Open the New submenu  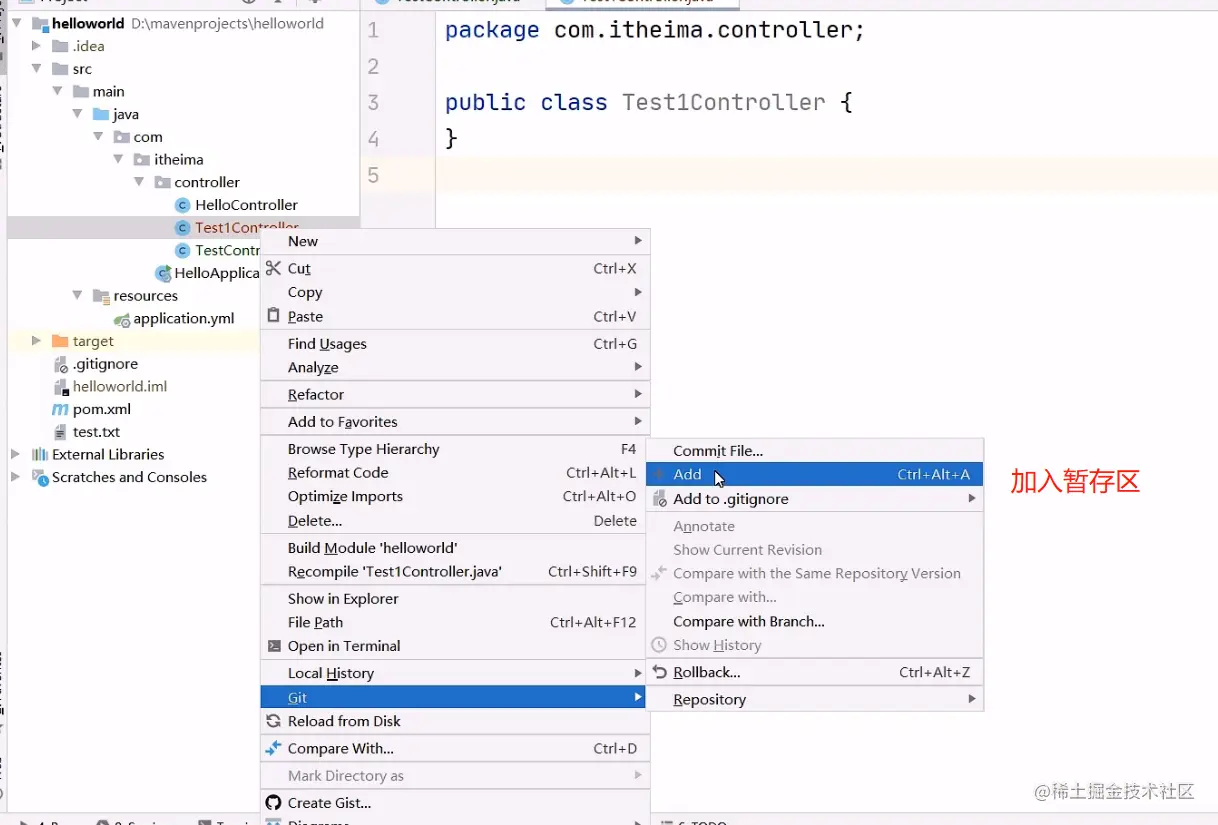pos(455,241)
